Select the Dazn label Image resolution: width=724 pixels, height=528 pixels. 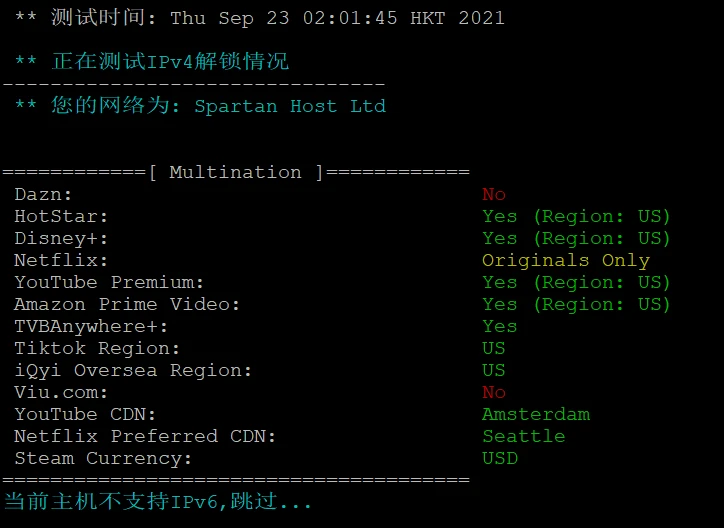(x=43, y=194)
